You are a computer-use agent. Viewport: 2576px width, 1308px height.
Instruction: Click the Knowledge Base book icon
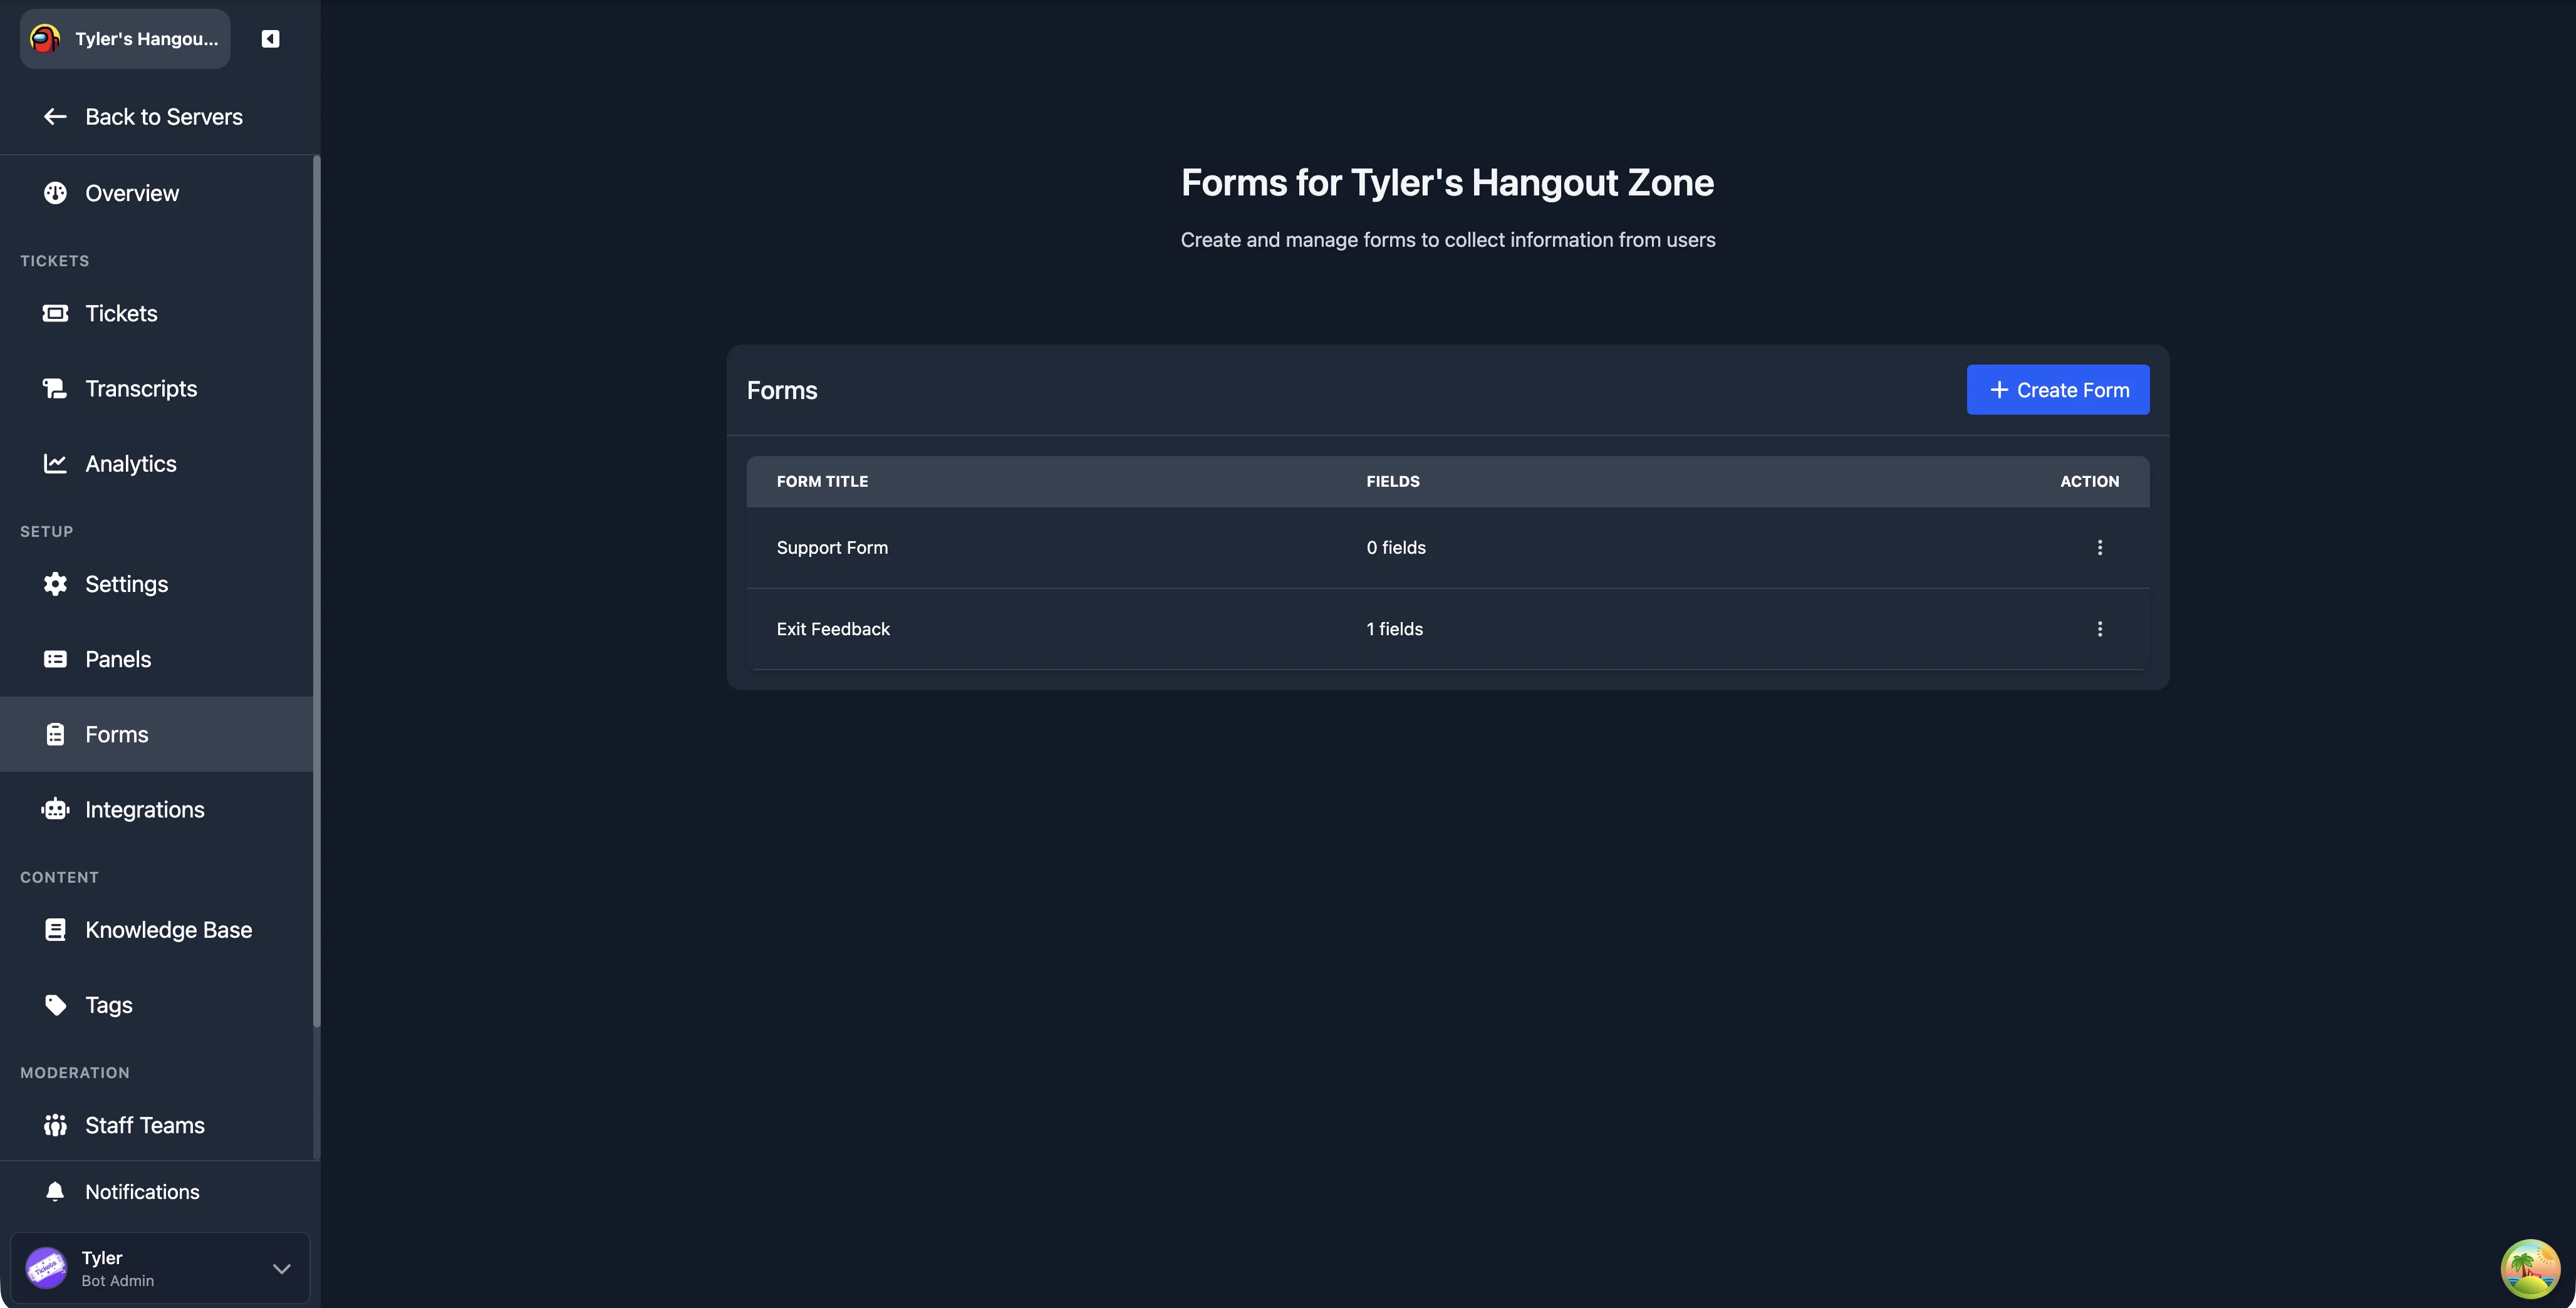tap(55, 930)
